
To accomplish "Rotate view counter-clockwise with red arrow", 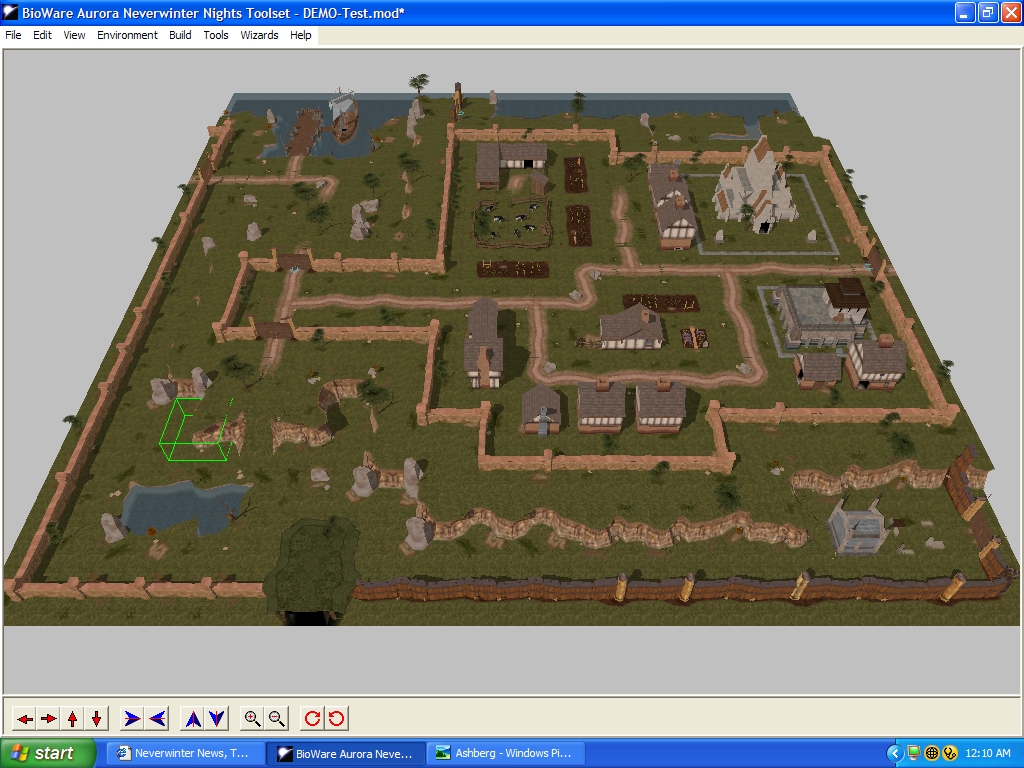I will click(337, 718).
